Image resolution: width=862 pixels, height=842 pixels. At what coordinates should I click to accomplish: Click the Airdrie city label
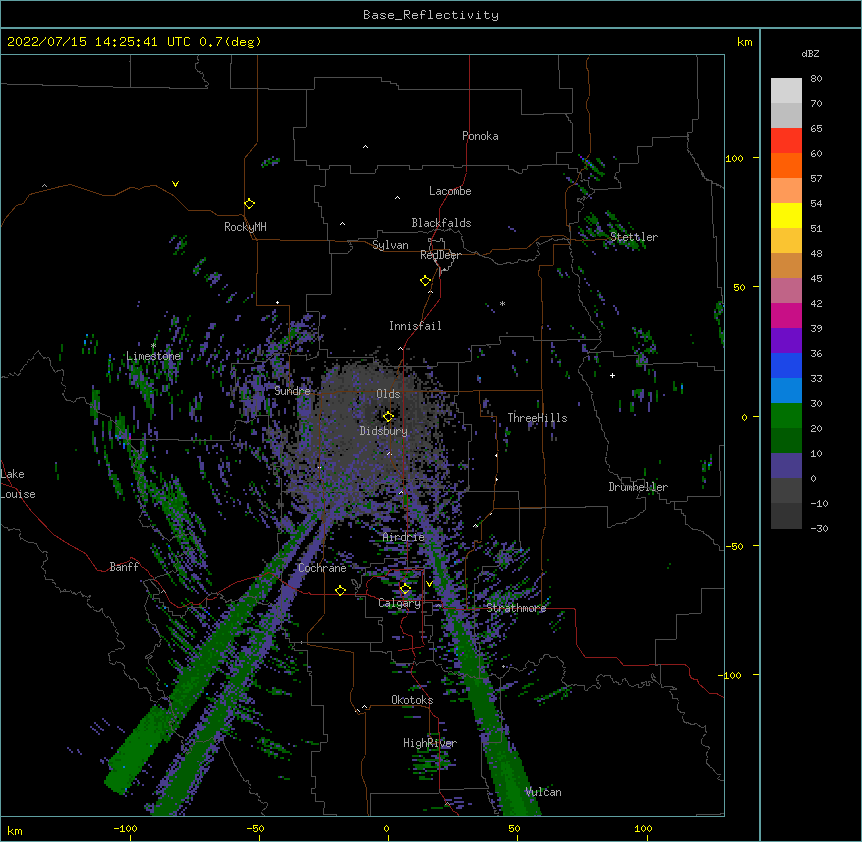coord(404,537)
